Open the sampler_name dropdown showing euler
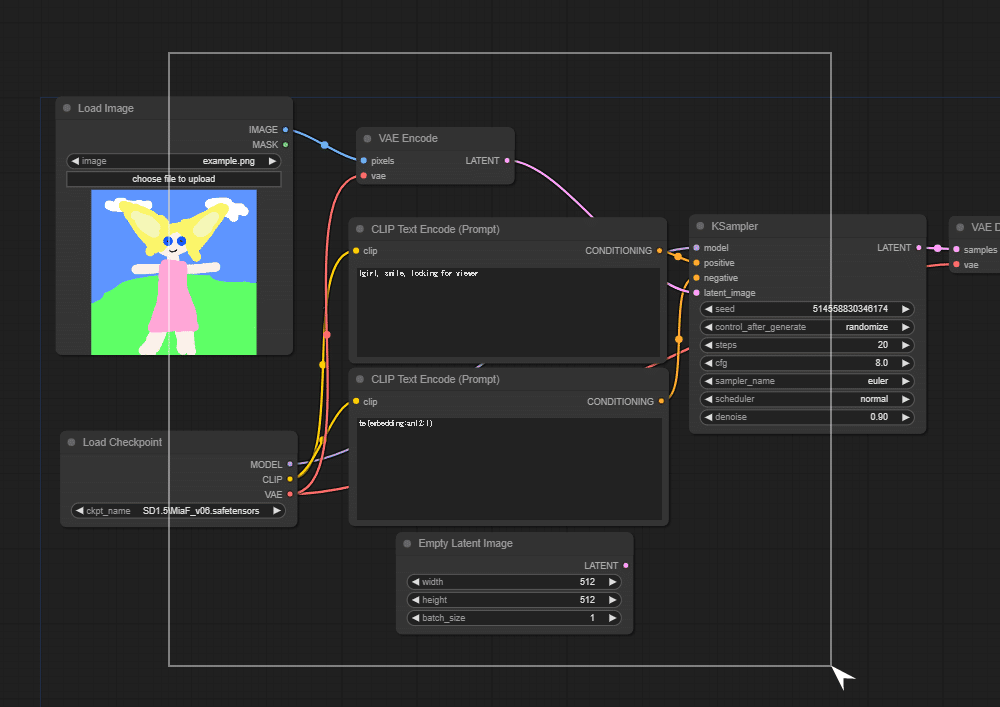The image size is (1000, 707). click(x=807, y=381)
